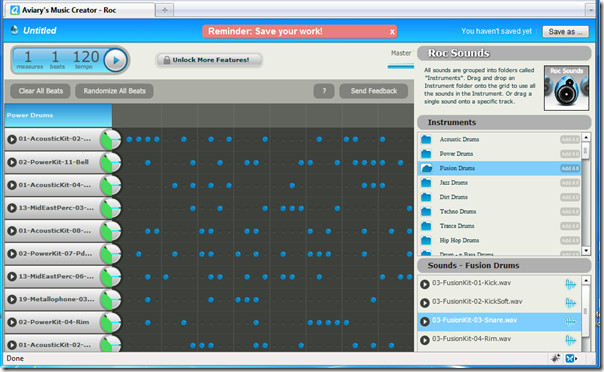Preview the 01-AcousticKit-08 track sound

pos(12,231)
